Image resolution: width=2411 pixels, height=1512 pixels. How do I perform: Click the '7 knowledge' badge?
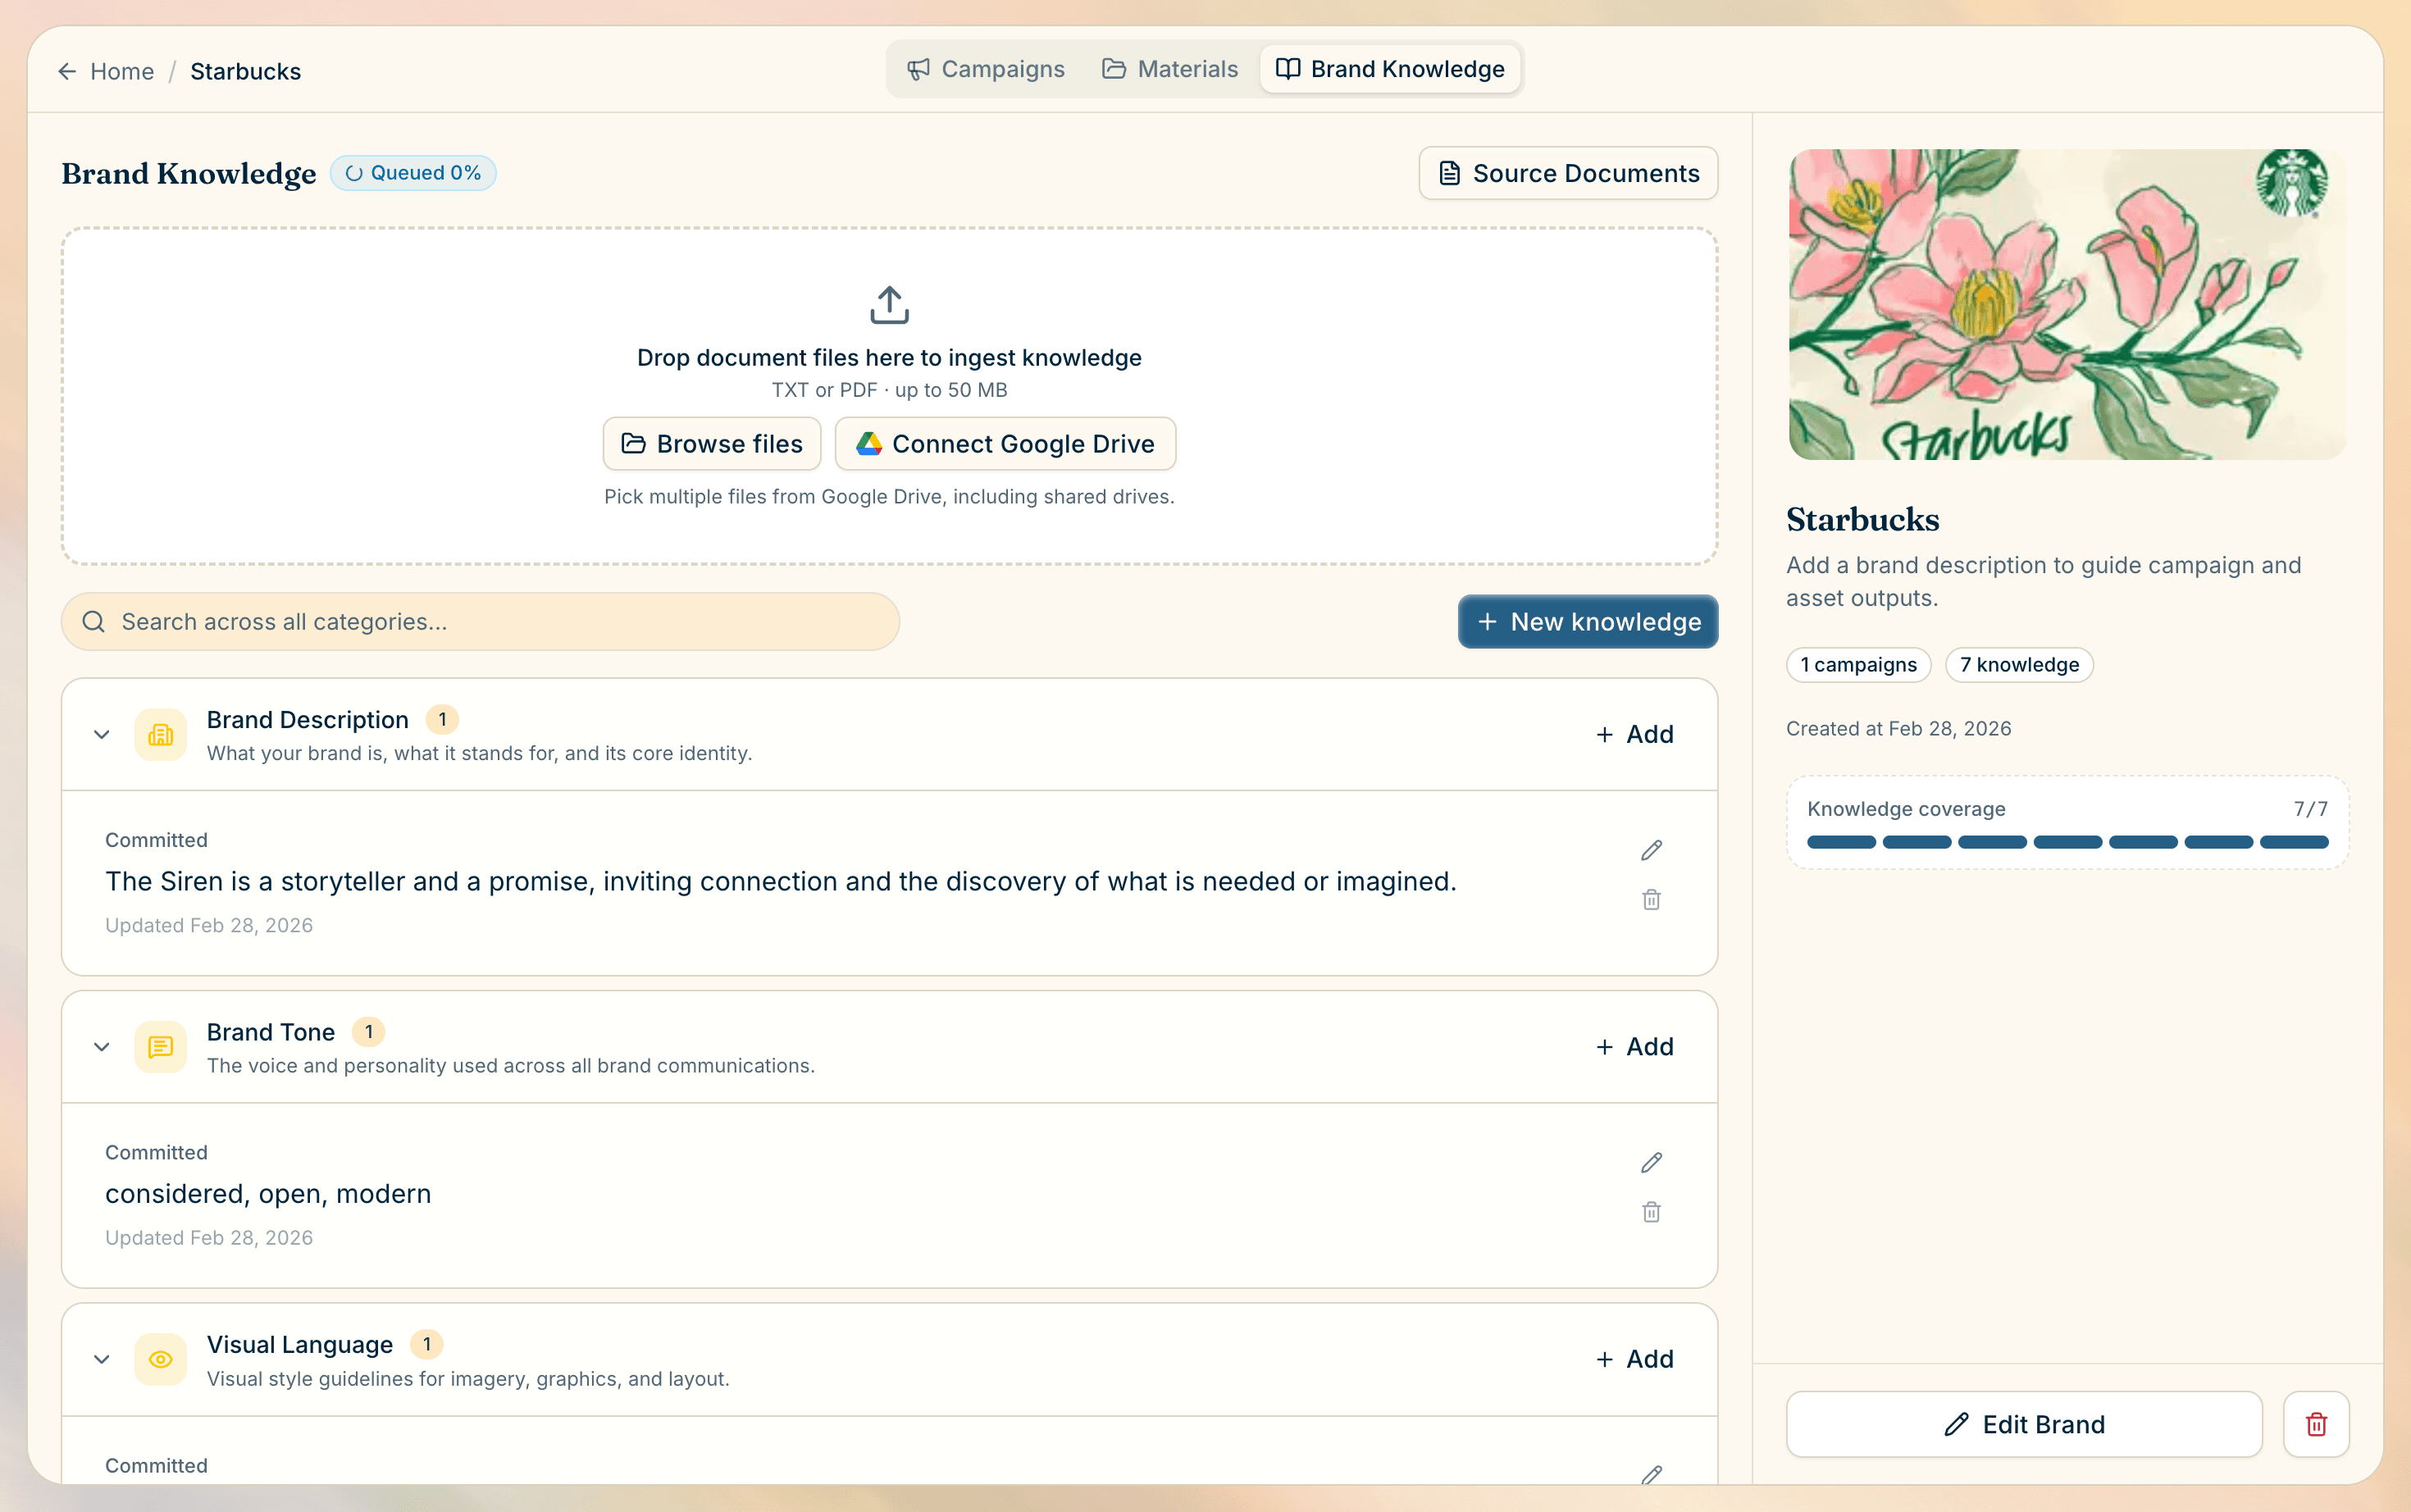2019,665
